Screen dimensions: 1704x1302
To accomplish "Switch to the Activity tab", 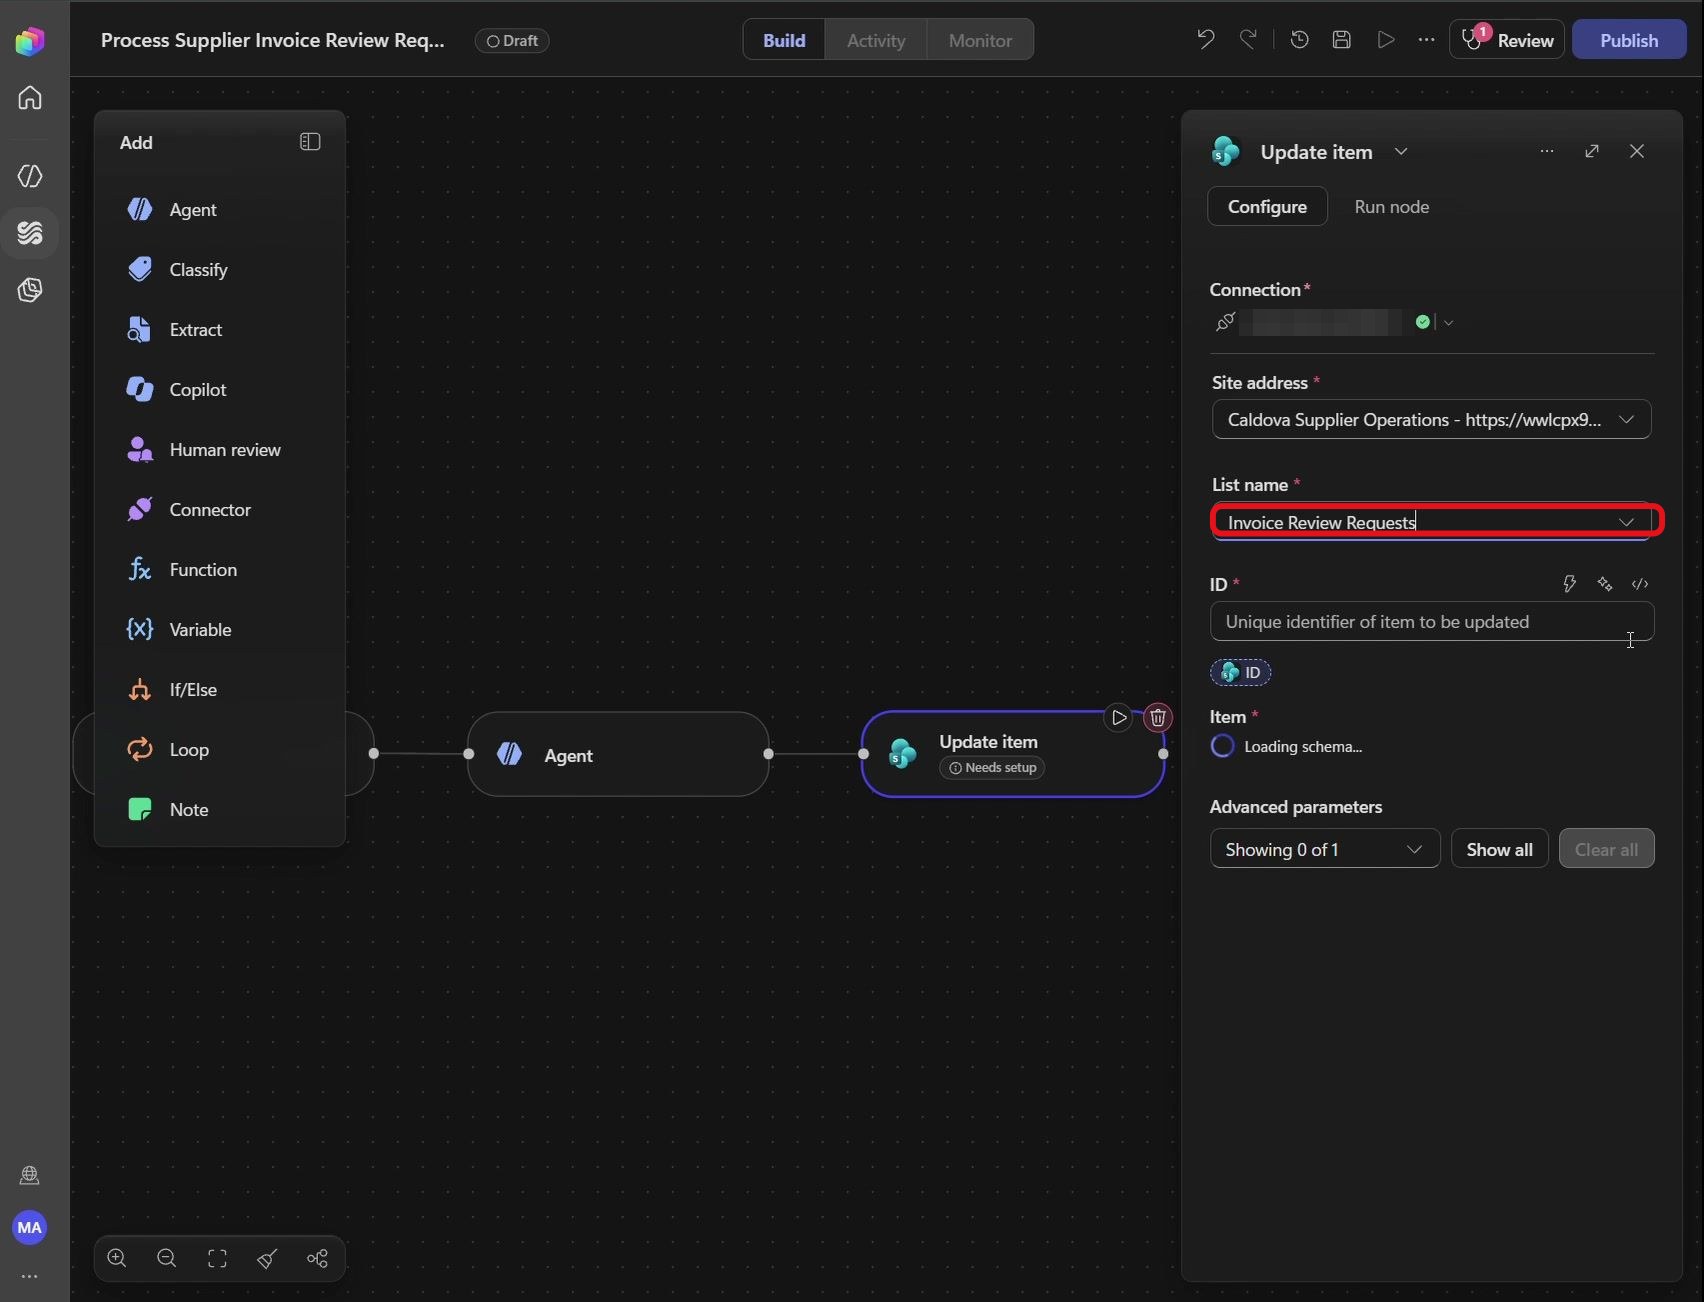I will point(876,40).
